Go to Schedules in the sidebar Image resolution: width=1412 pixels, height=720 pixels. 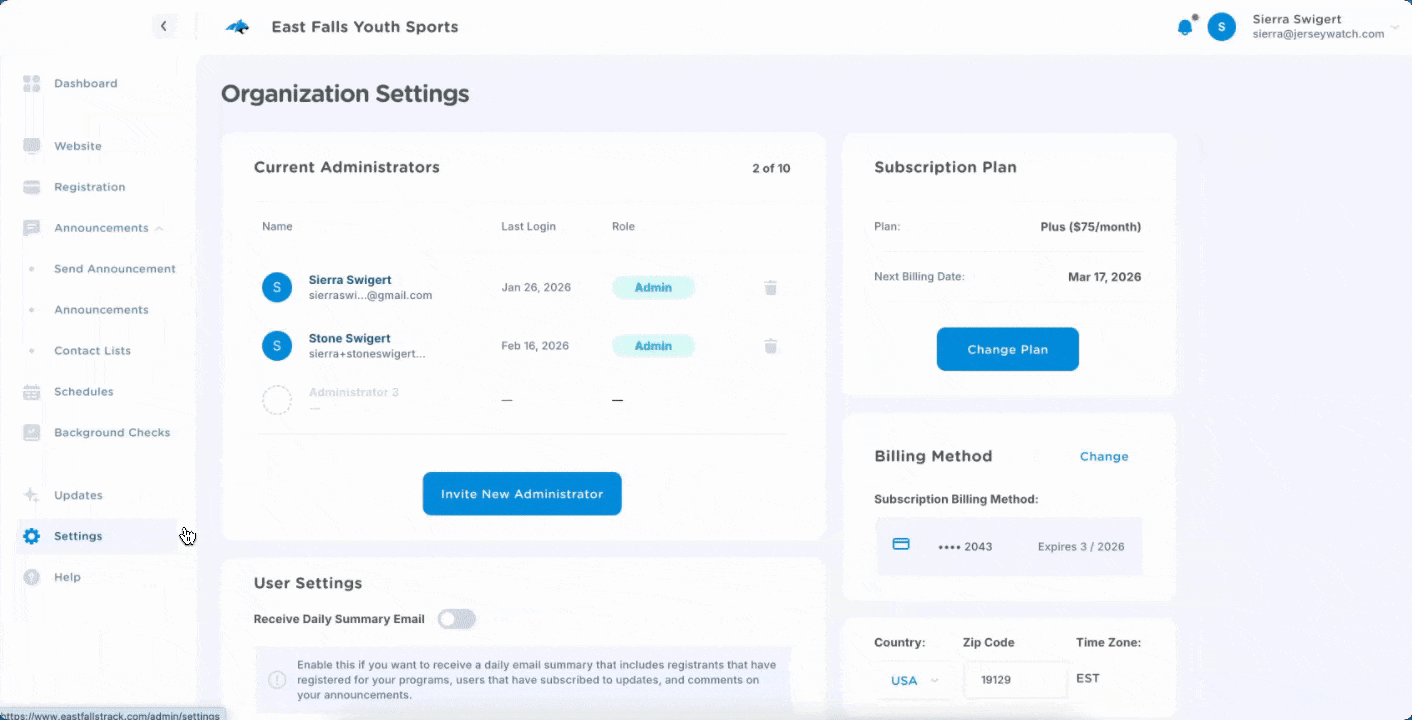84,392
